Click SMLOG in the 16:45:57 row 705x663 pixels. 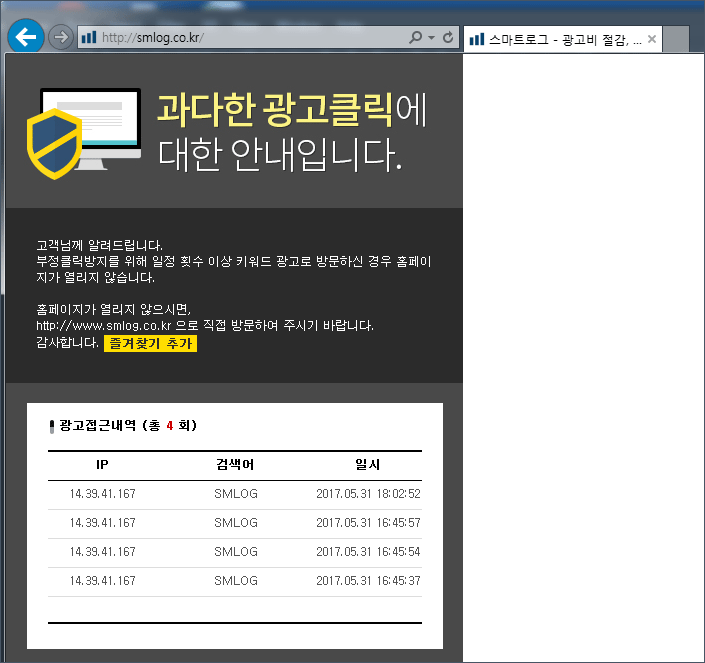(x=236, y=523)
